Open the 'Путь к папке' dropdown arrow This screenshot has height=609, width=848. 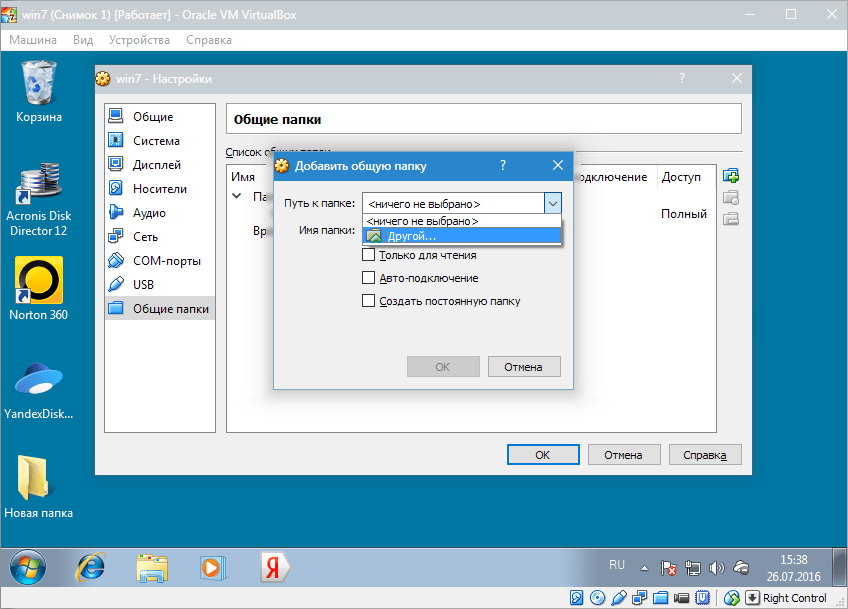[x=552, y=203]
